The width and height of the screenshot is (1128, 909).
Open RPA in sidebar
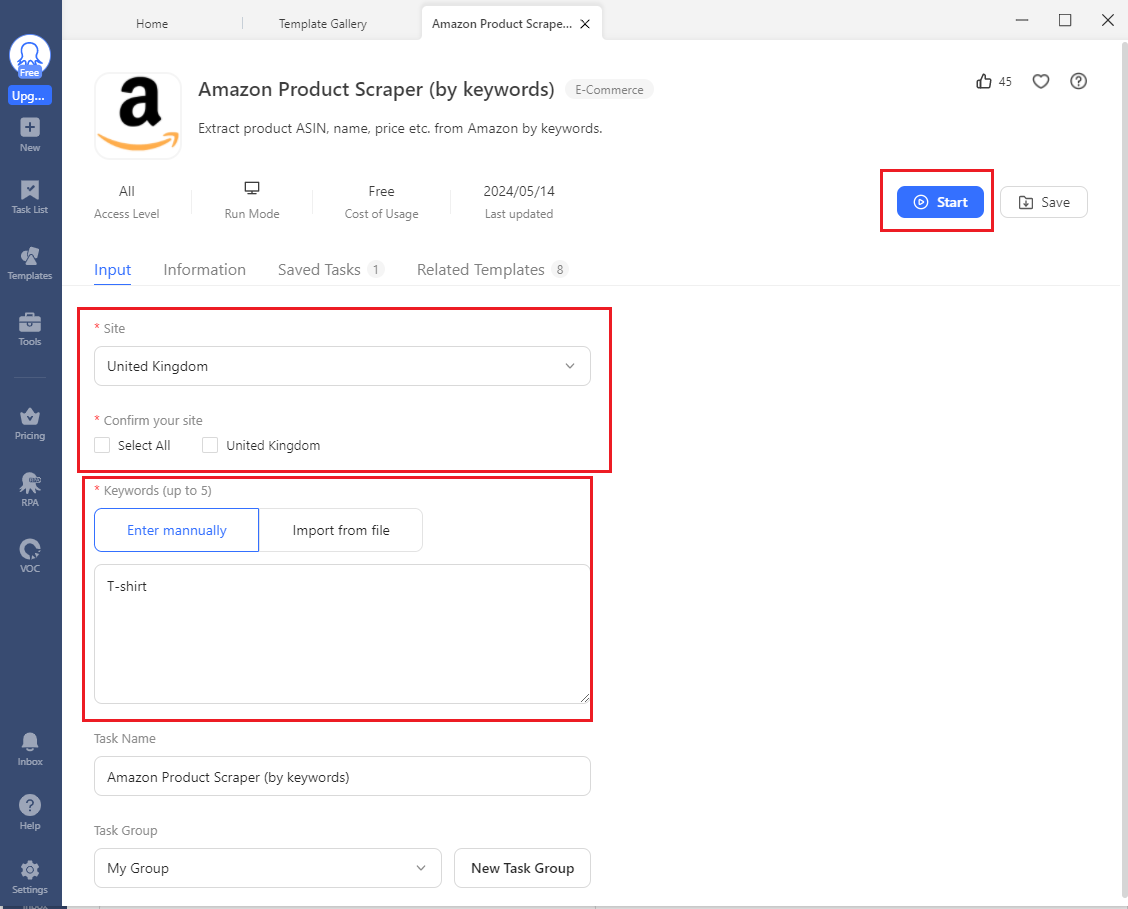(29, 490)
